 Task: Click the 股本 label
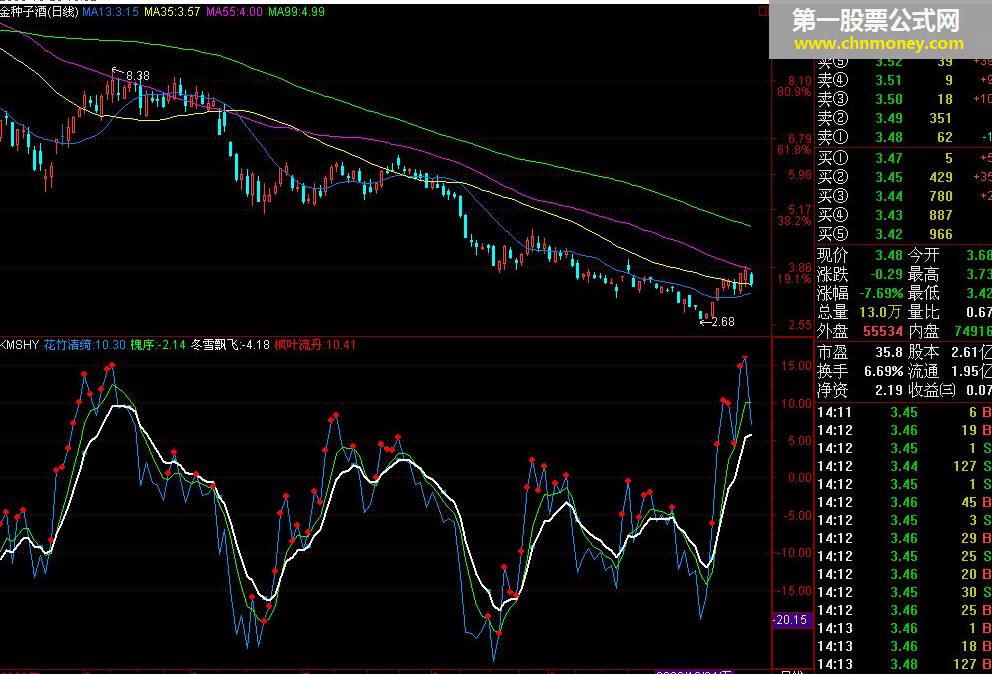coord(924,353)
